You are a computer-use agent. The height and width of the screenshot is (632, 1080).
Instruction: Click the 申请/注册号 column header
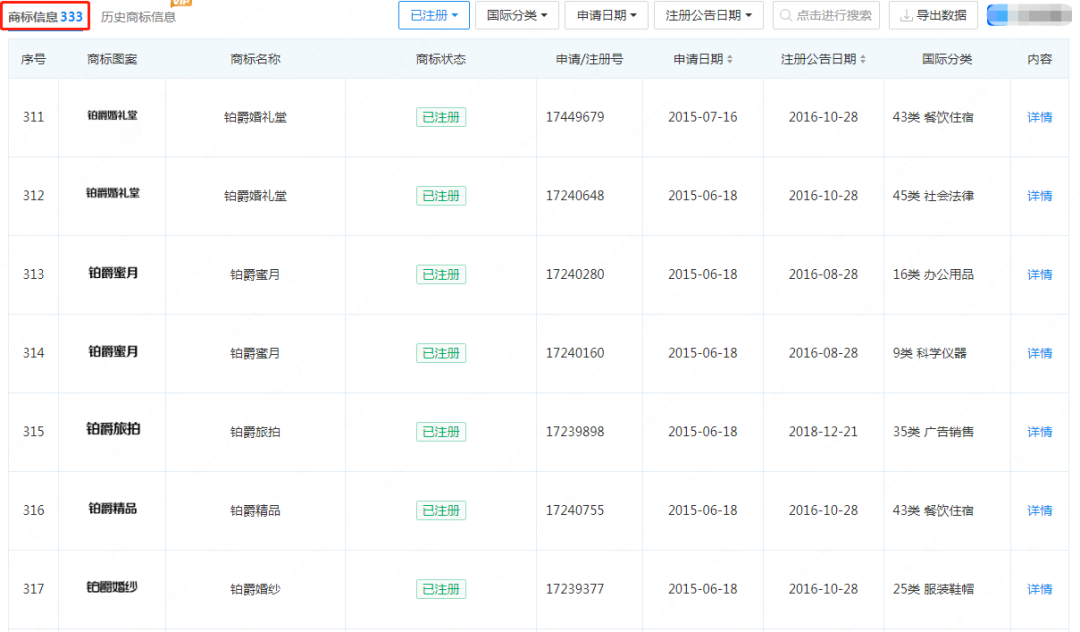pyautogui.click(x=590, y=59)
